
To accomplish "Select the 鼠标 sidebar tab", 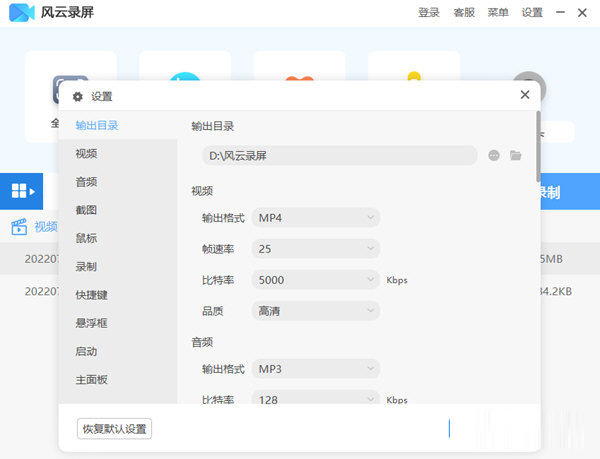I will (118, 238).
